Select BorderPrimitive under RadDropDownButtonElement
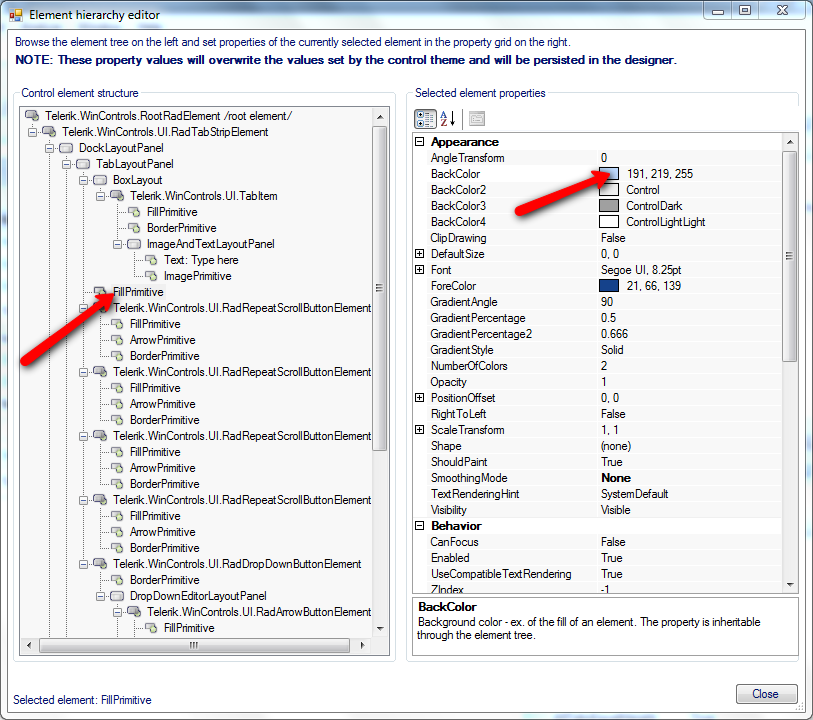 (164, 580)
